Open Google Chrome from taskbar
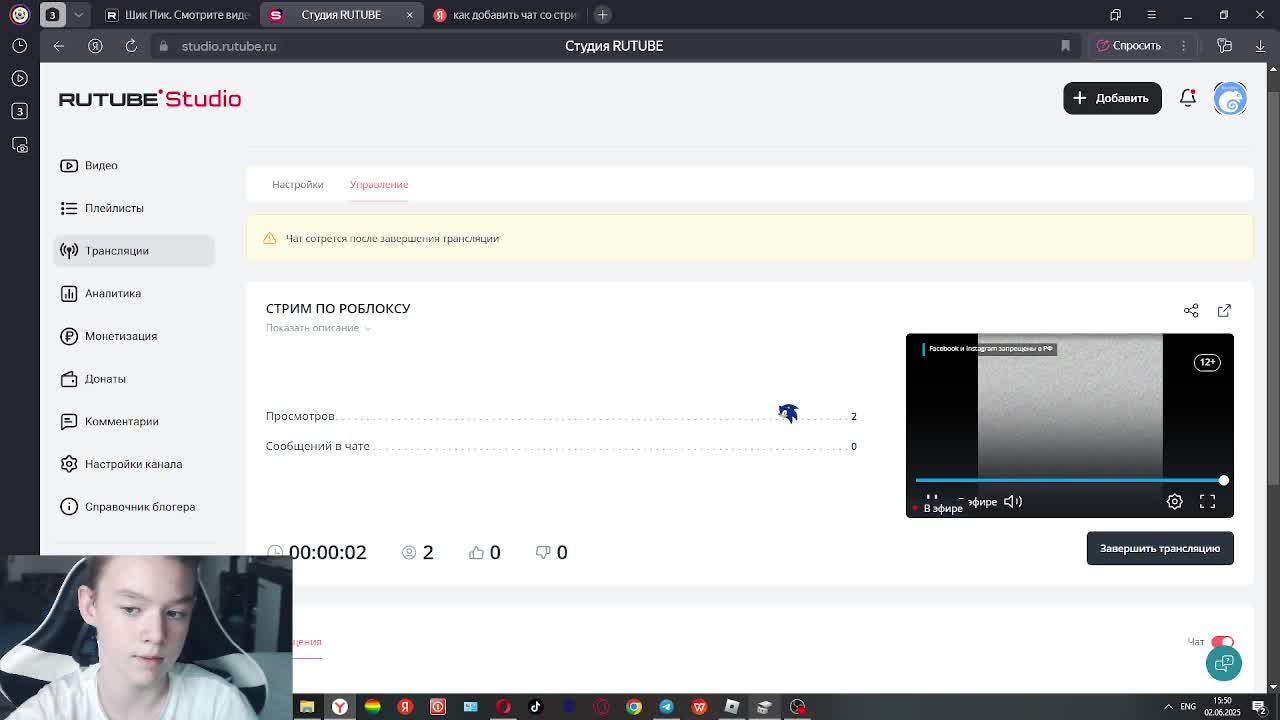This screenshot has height=720, width=1280. (x=634, y=707)
